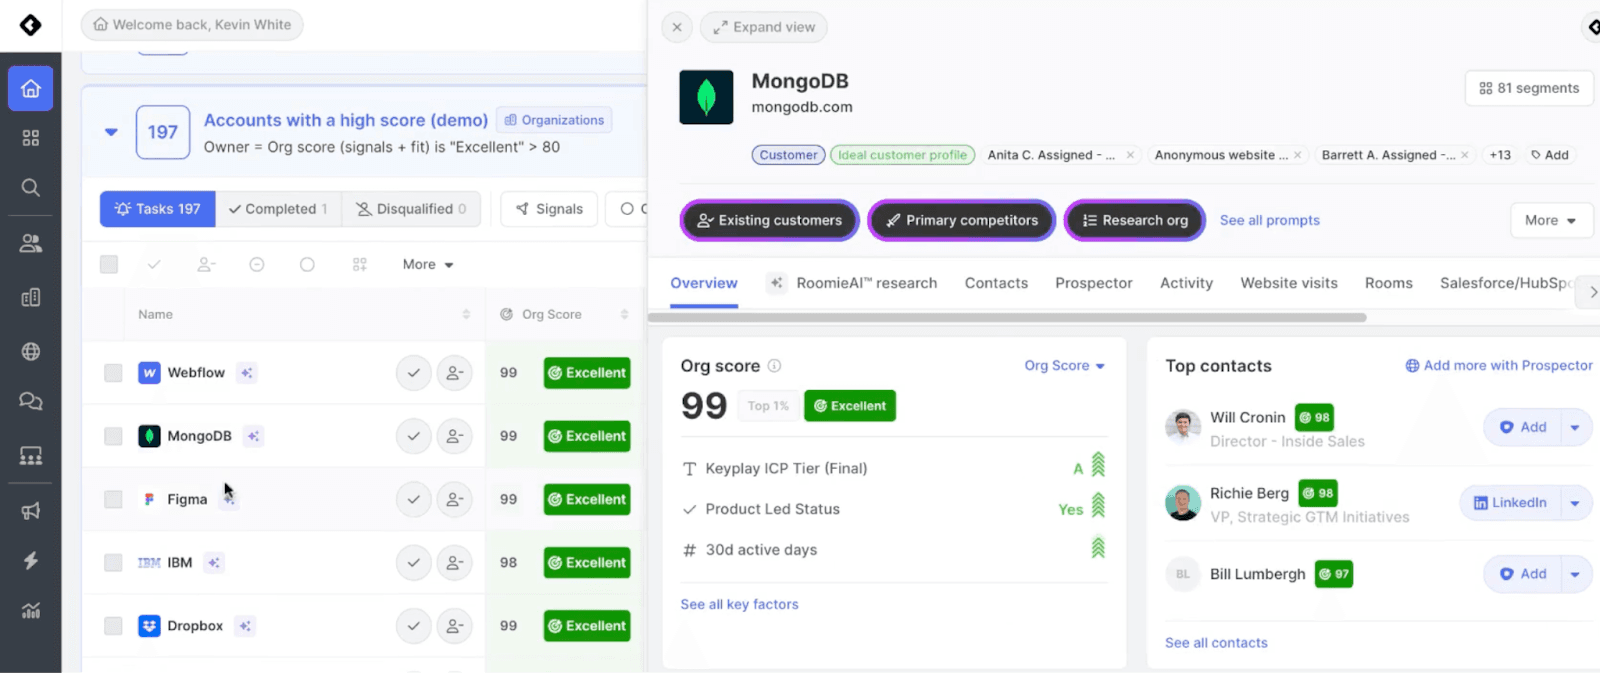This screenshot has width=1600, height=673.
Task: Open the megaphone icon in sidebar
Action: tap(31, 511)
